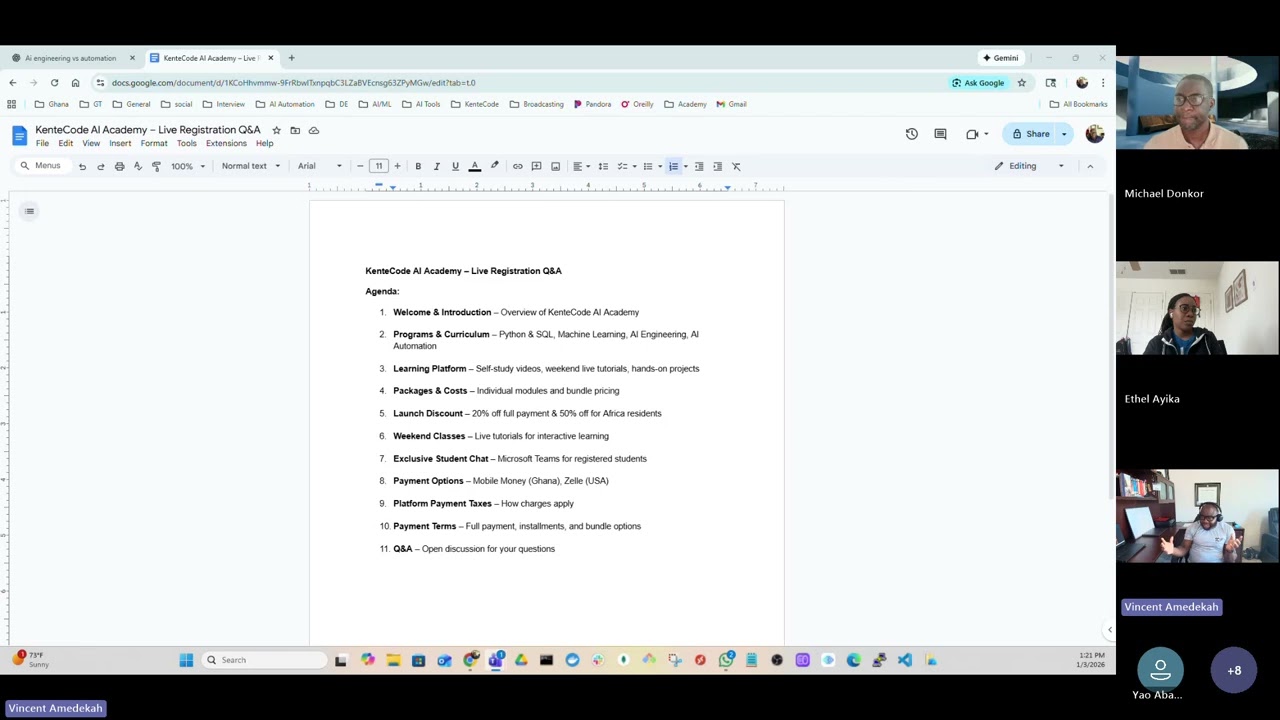Add a comment using toolbar icon

pos(536,166)
